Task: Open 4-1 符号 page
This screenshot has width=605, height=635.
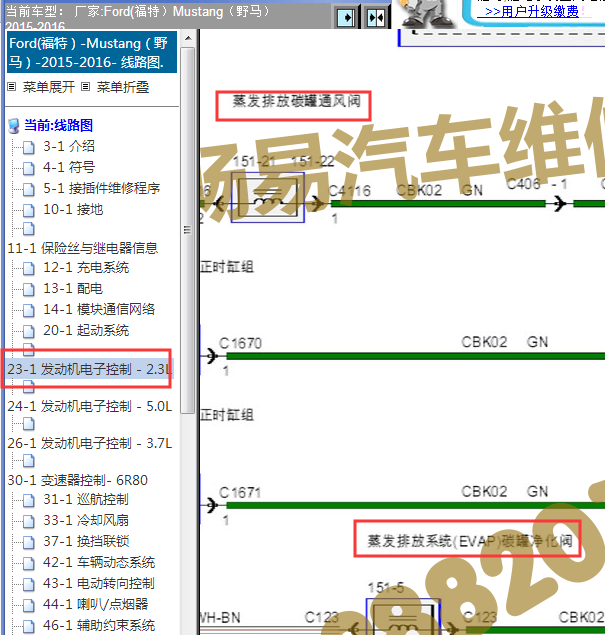Action: [x=69, y=167]
